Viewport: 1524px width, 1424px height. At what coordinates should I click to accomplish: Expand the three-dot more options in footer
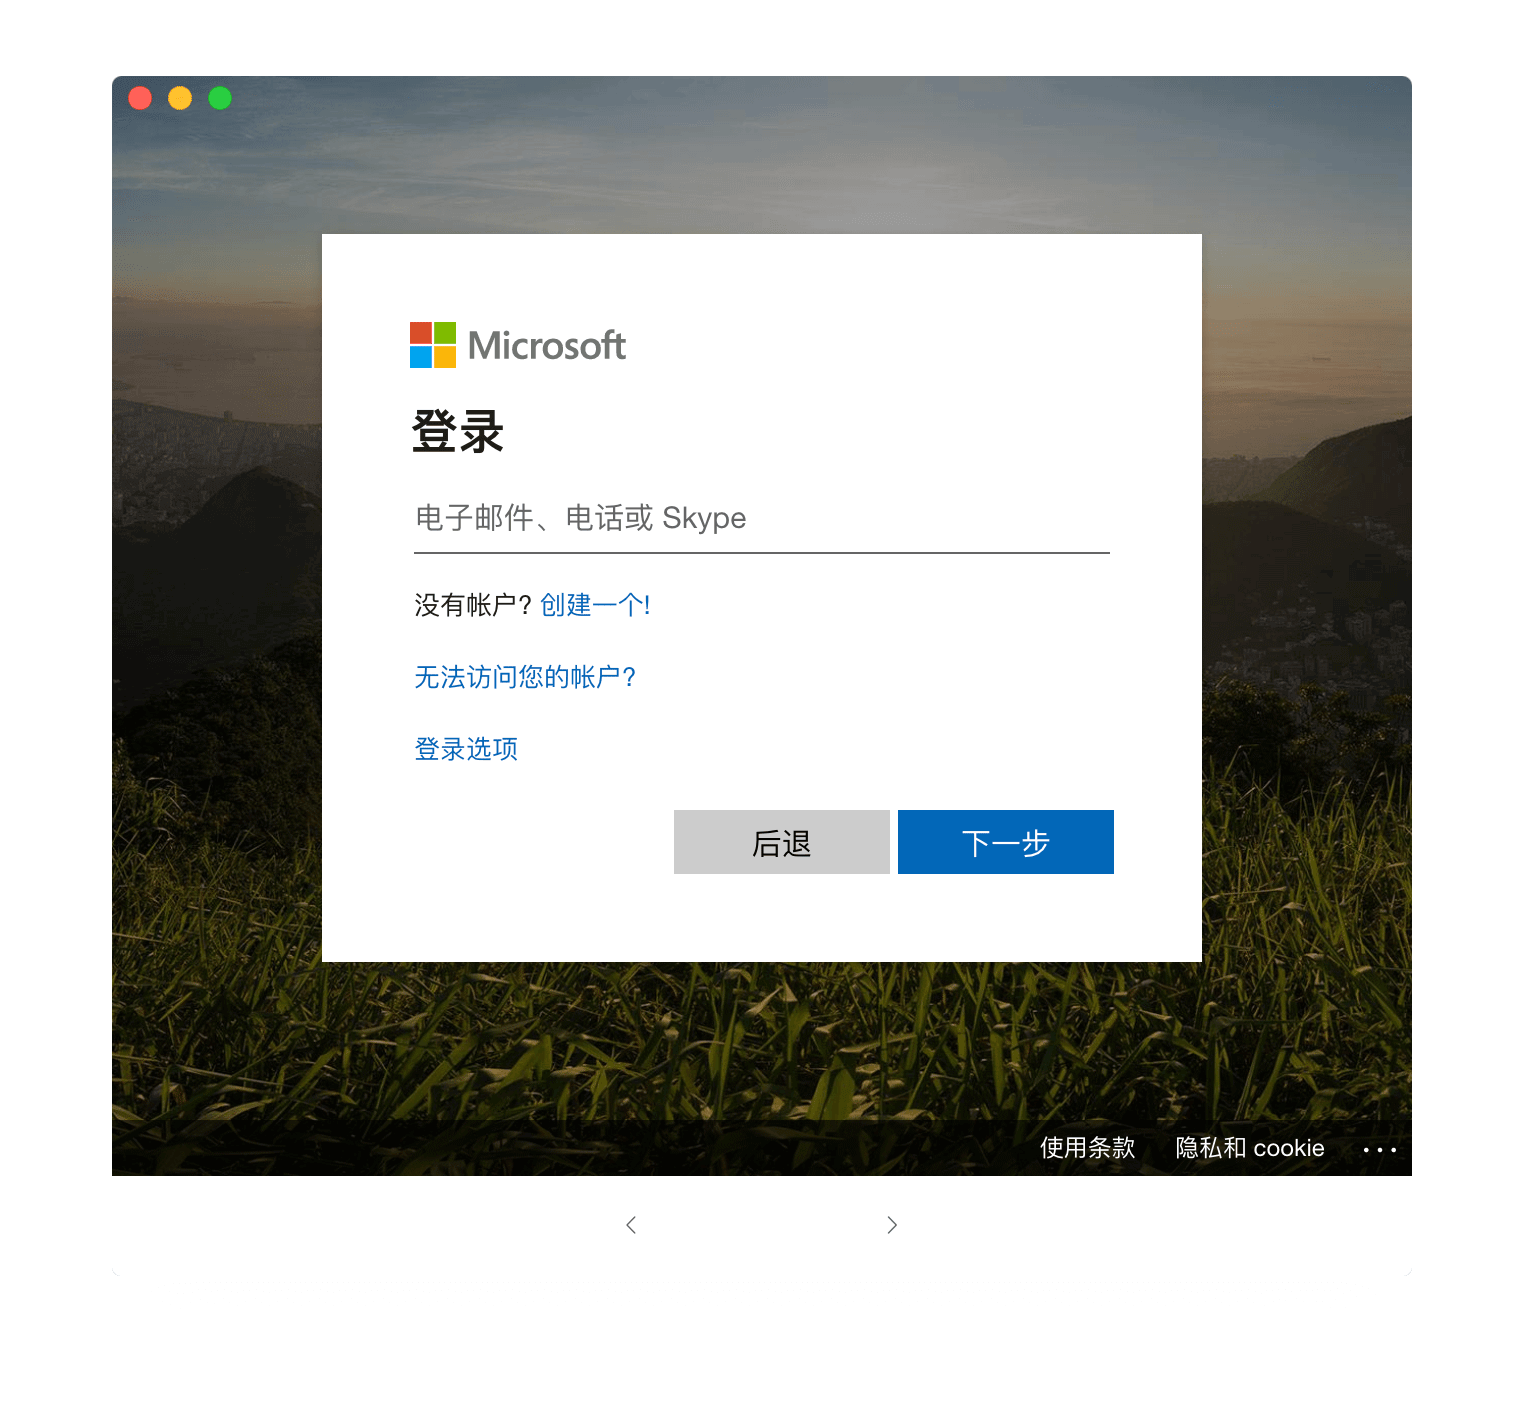coord(1380,1150)
